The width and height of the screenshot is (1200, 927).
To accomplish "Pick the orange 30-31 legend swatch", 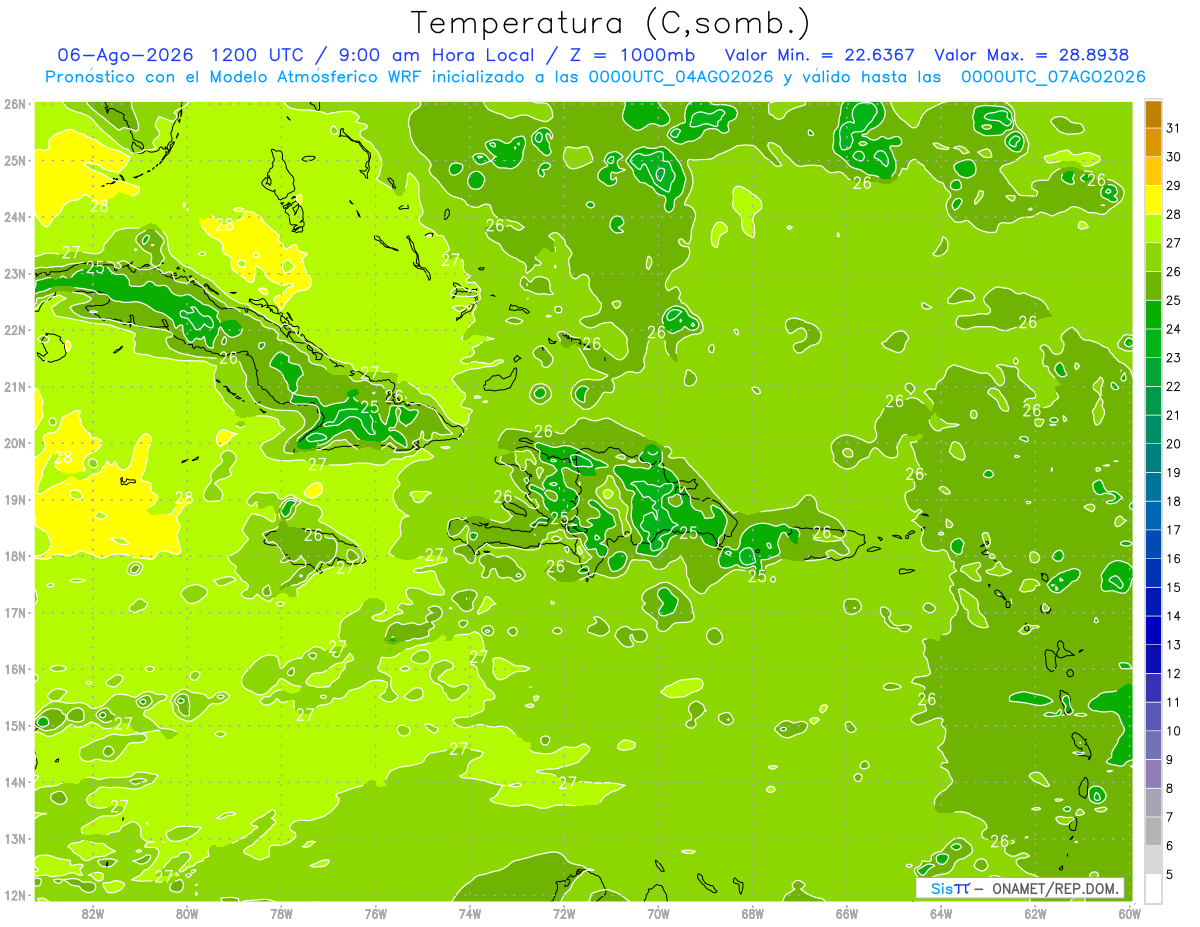I will (1153, 142).
